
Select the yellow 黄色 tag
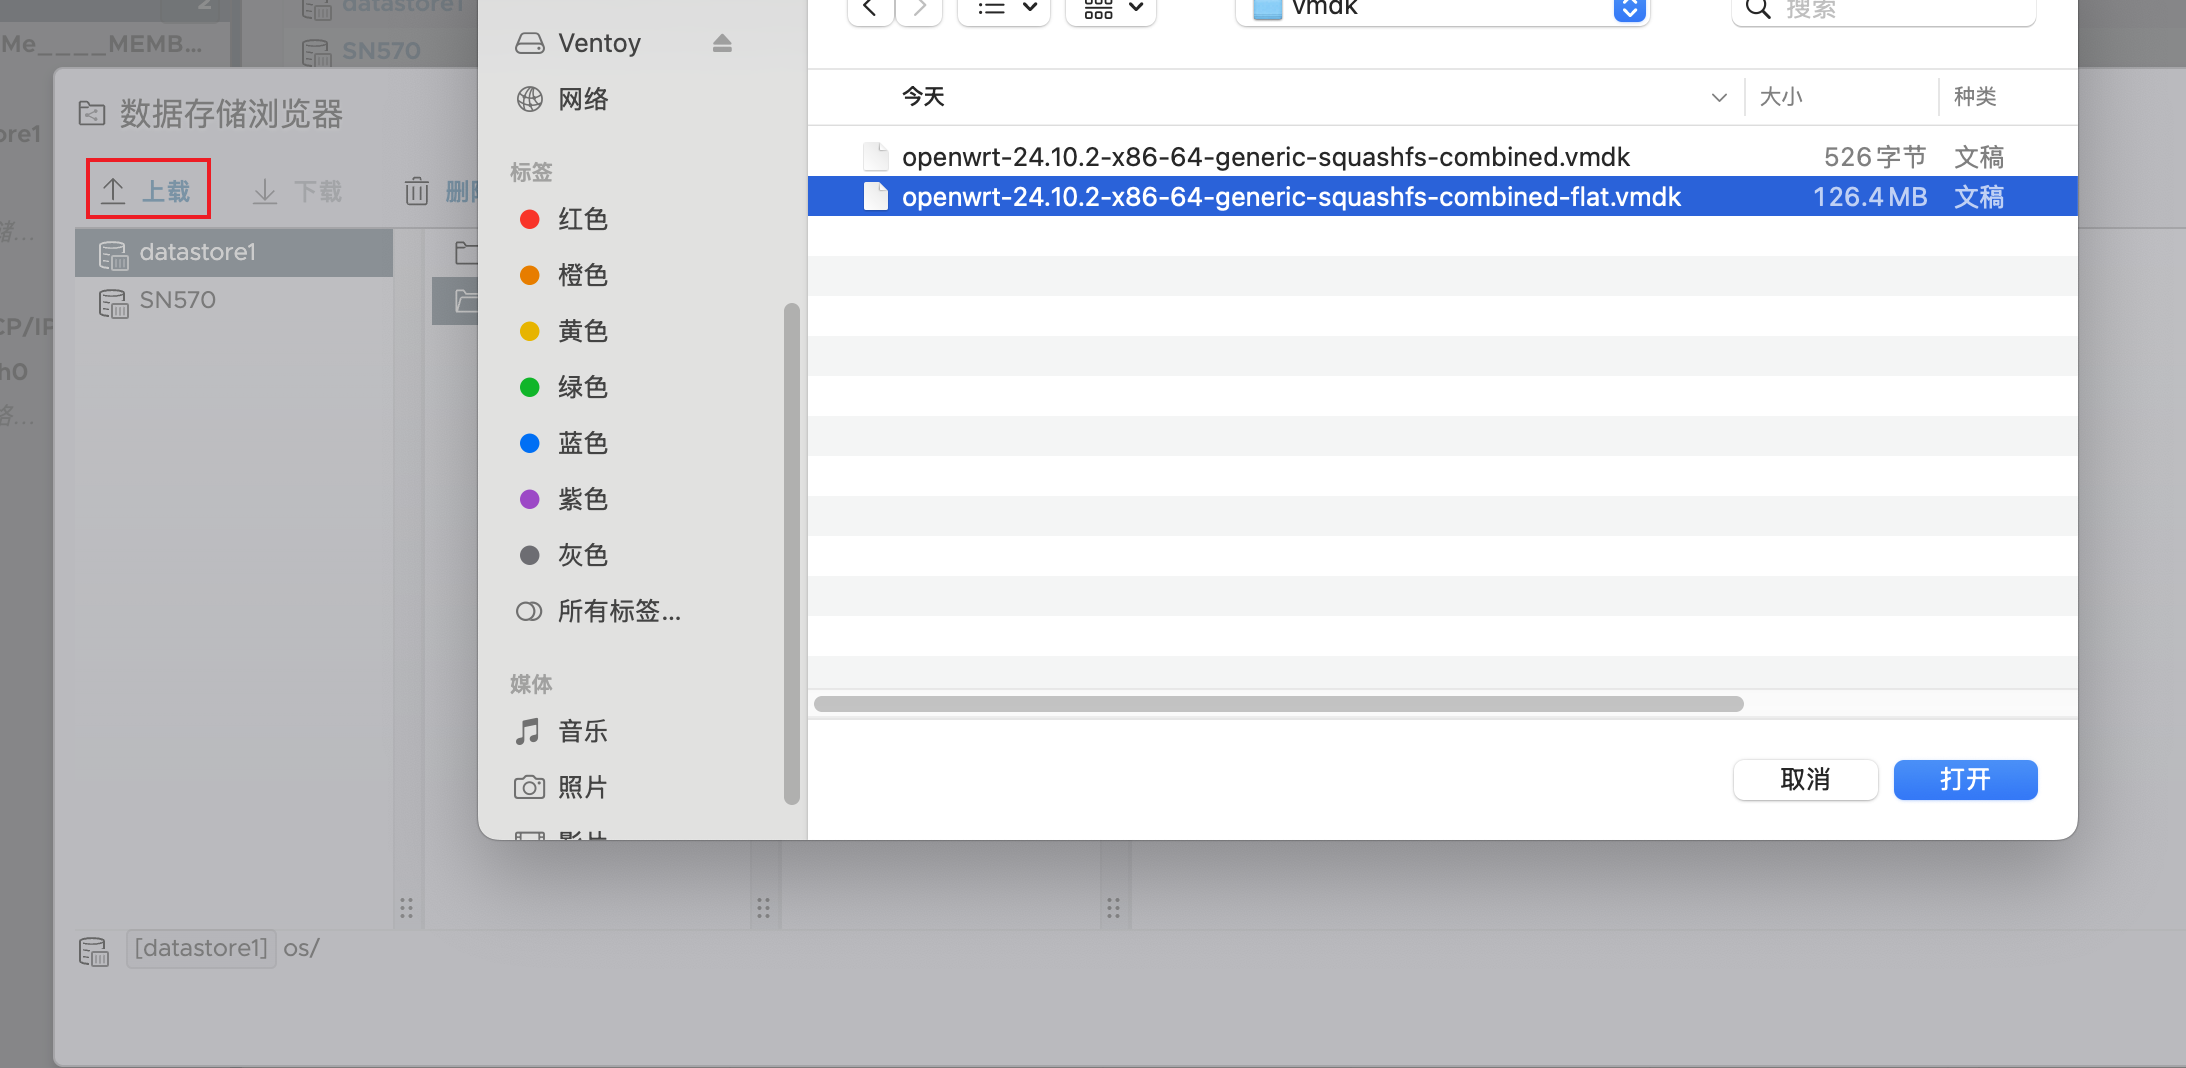click(x=563, y=331)
